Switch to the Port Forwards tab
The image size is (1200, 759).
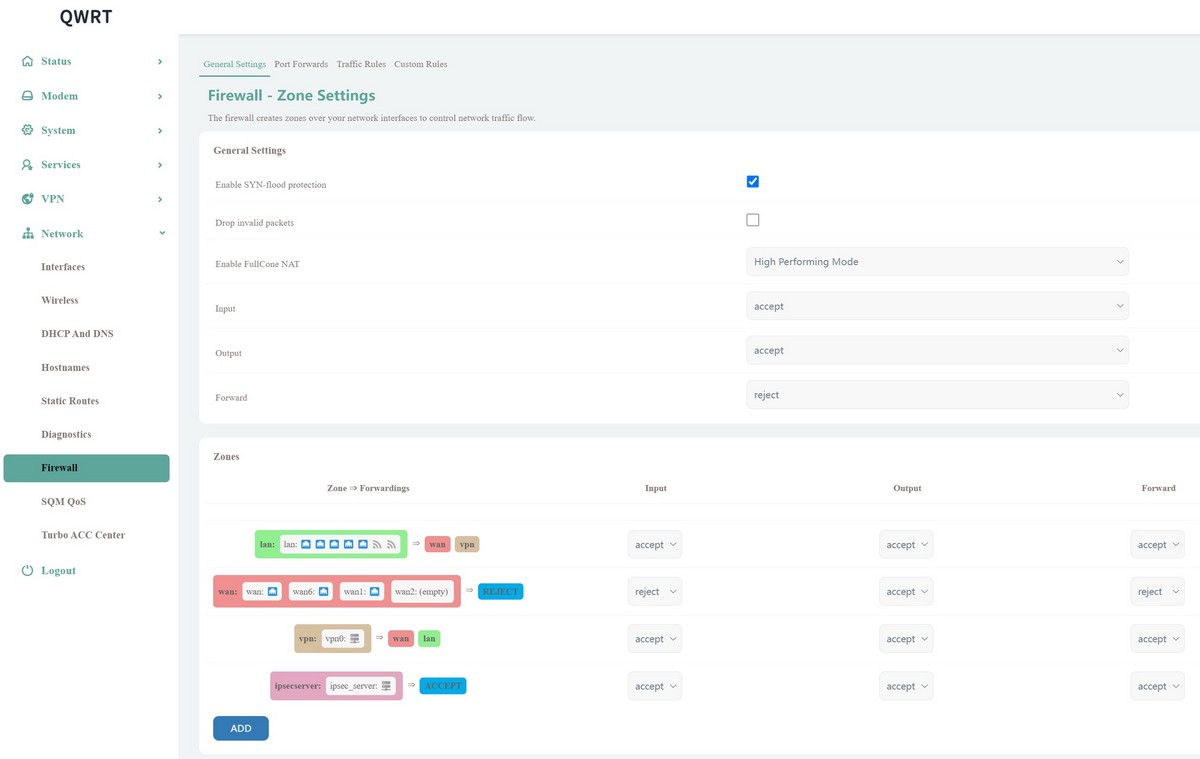tap(301, 64)
